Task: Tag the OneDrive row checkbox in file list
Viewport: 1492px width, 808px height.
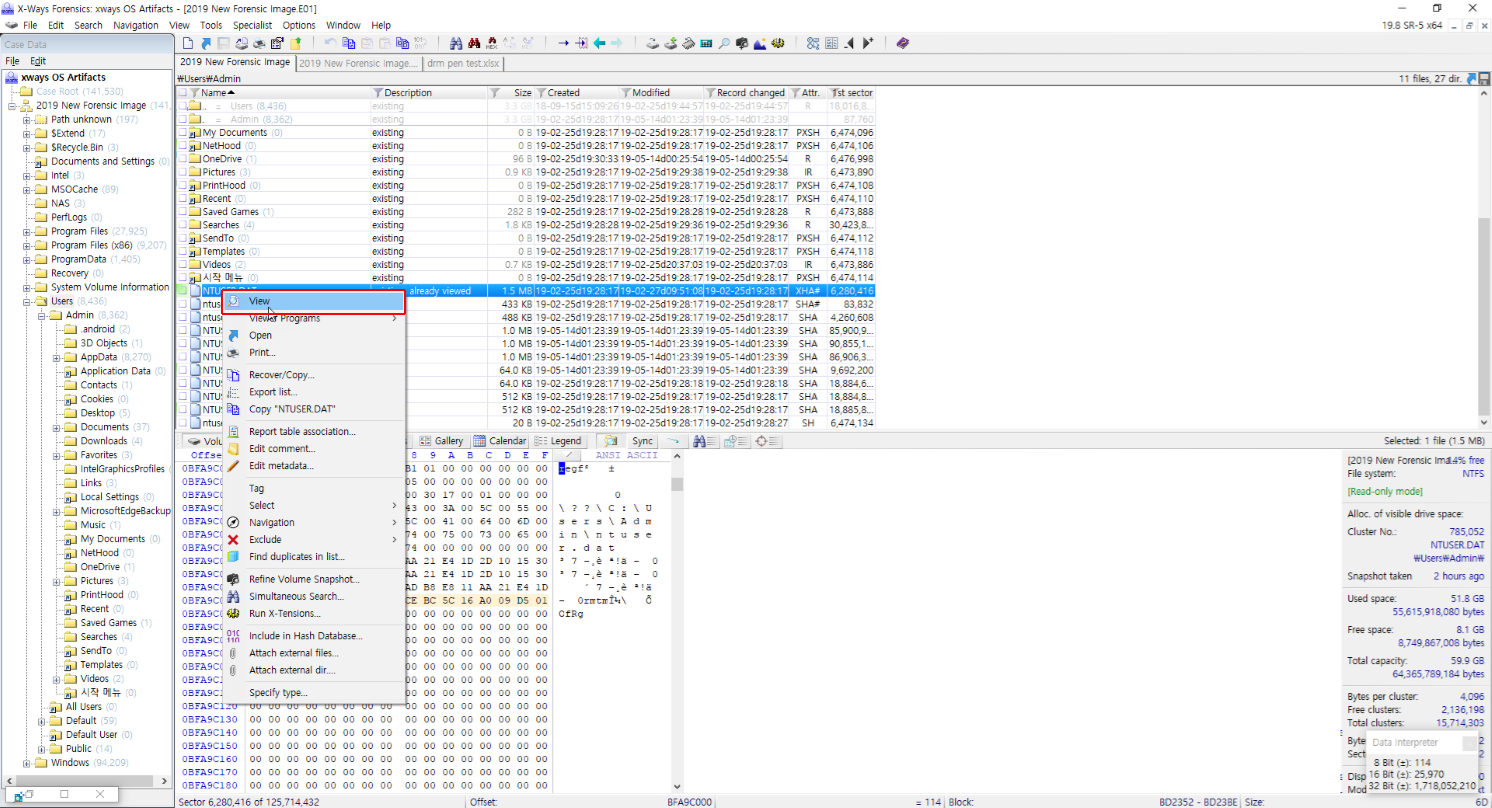Action: point(183,159)
